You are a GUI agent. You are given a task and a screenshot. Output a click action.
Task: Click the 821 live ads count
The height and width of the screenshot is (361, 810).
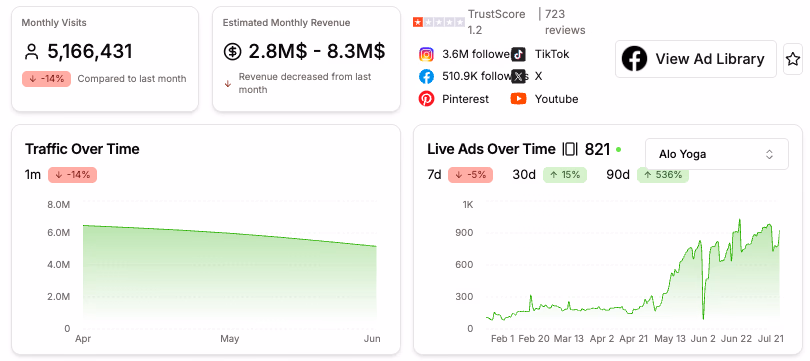tap(597, 149)
